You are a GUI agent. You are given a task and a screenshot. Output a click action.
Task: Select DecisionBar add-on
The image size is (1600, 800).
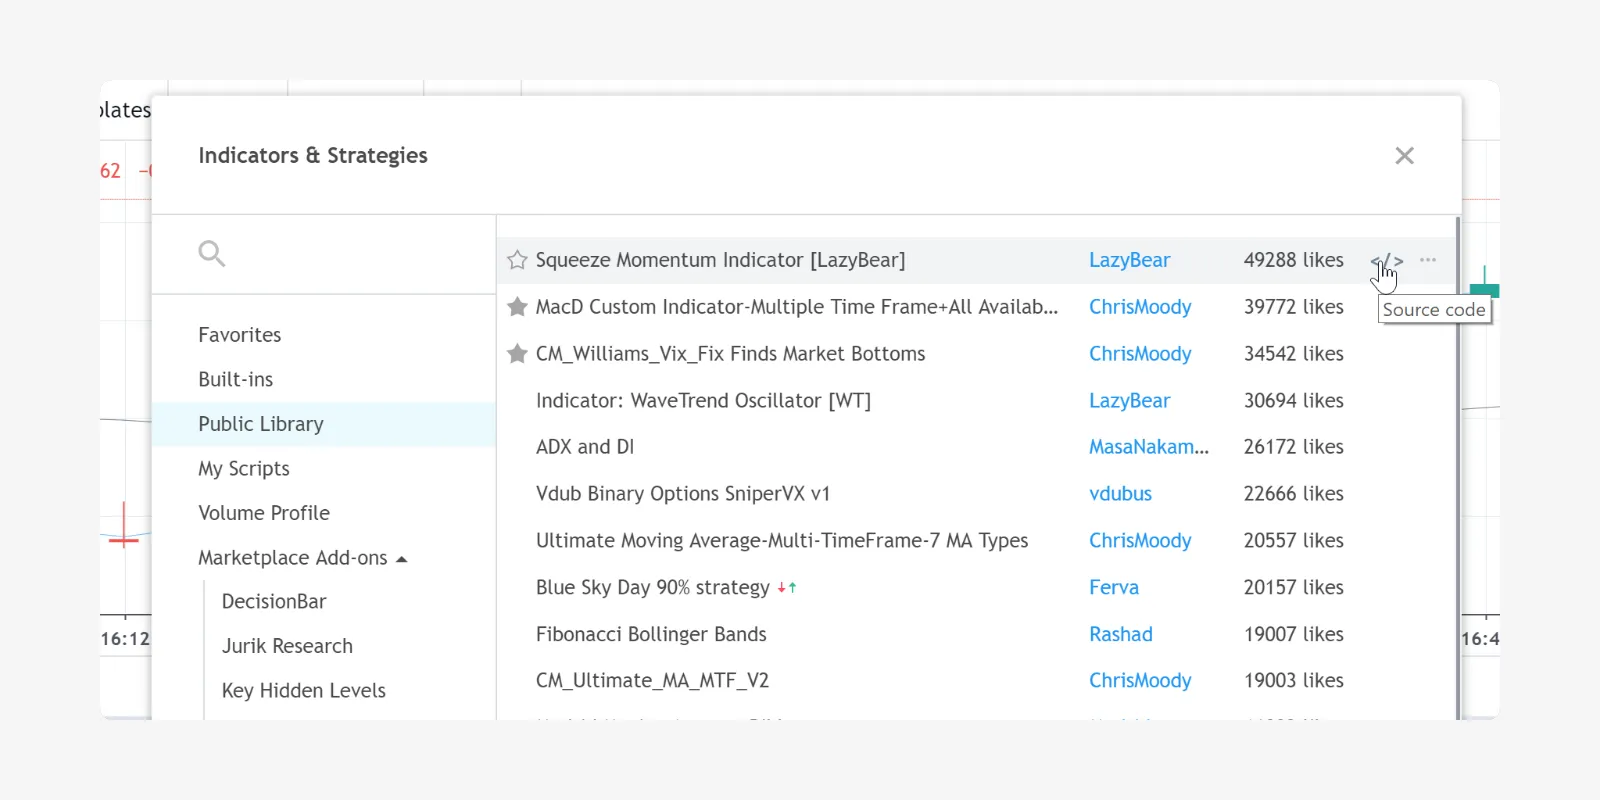[274, 602]
